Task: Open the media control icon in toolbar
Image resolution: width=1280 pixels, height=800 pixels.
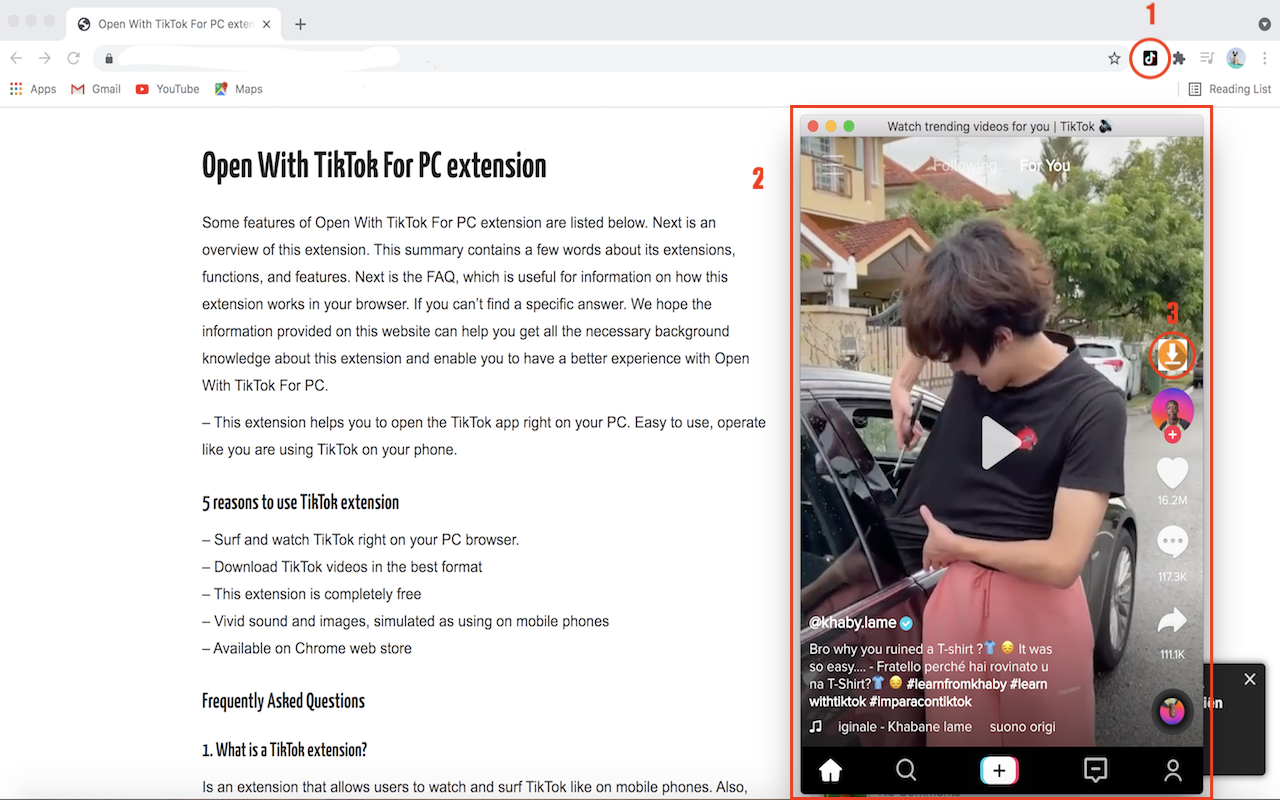Action: pyautogui.click(x=1208, y=59)
